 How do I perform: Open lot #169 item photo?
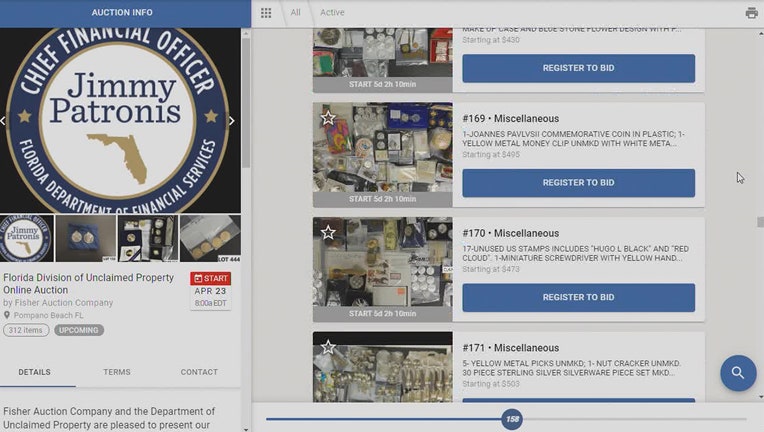pos(382,148)
